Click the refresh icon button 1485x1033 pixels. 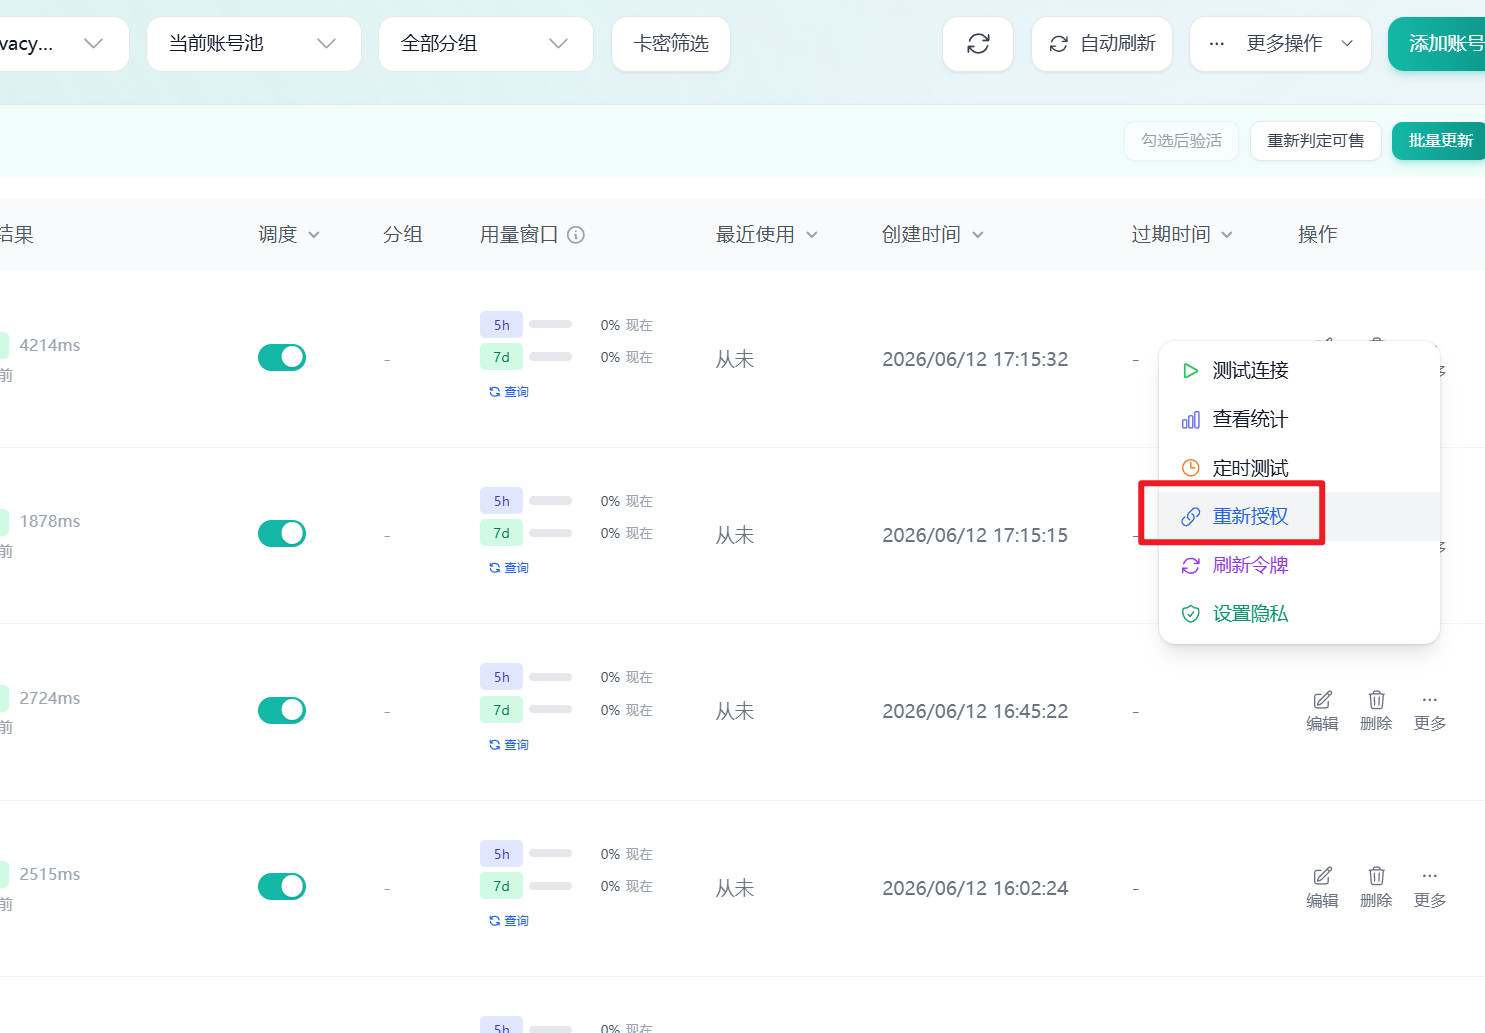(x=978, y=44)
